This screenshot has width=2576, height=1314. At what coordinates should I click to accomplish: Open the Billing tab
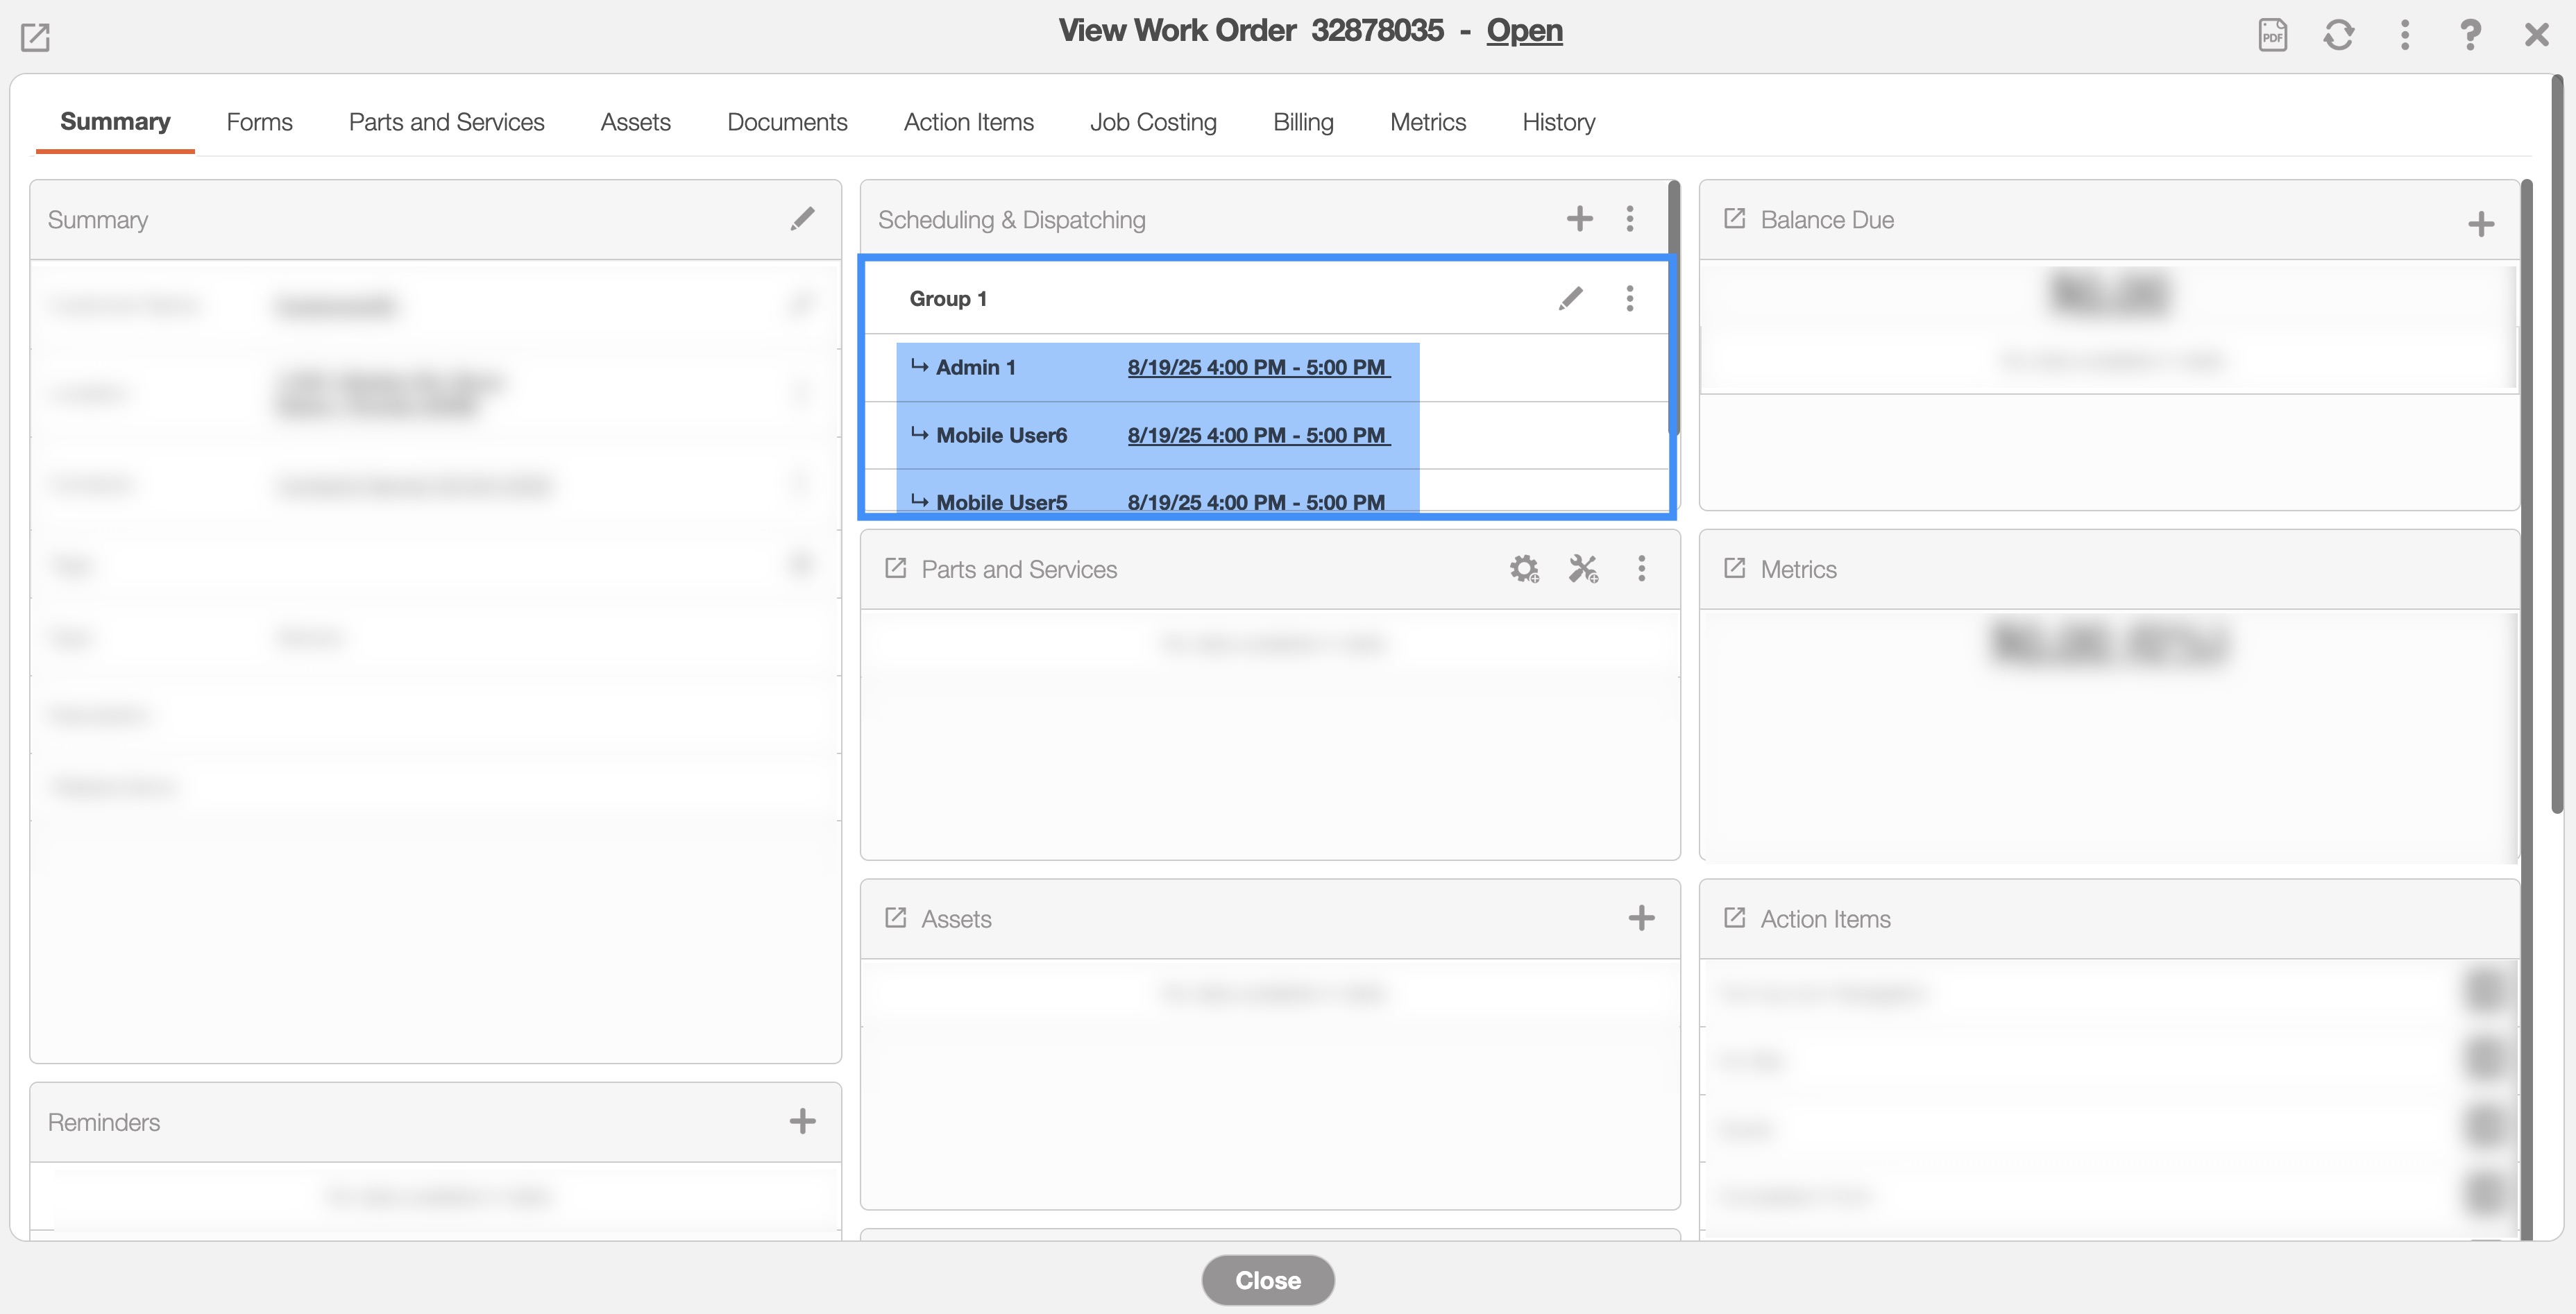(x=1303, y=122)
